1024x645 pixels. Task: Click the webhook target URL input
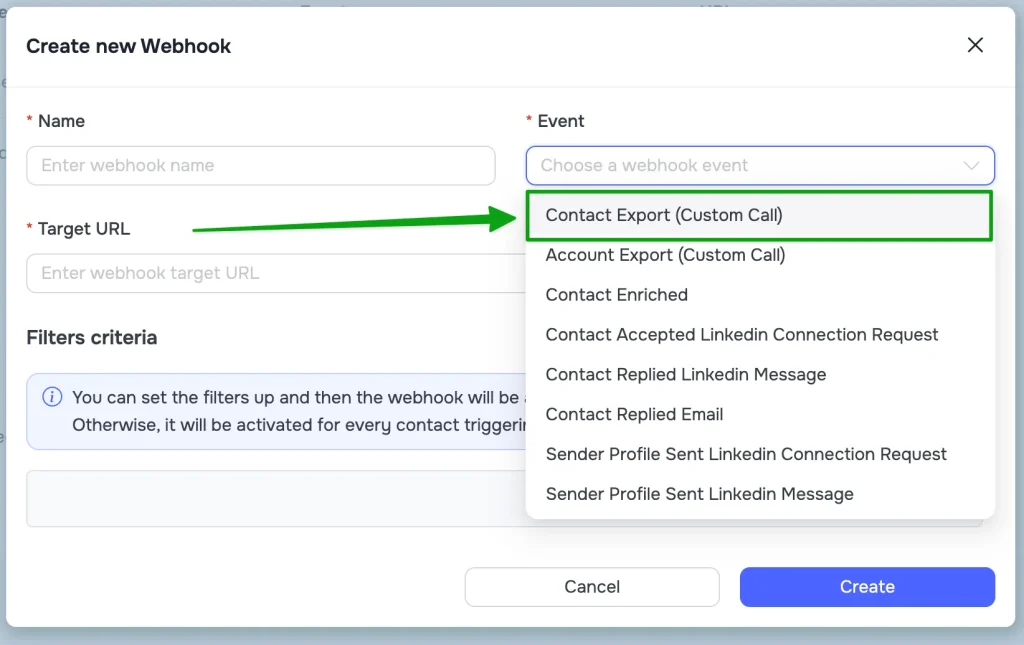[x=270, y=273]
